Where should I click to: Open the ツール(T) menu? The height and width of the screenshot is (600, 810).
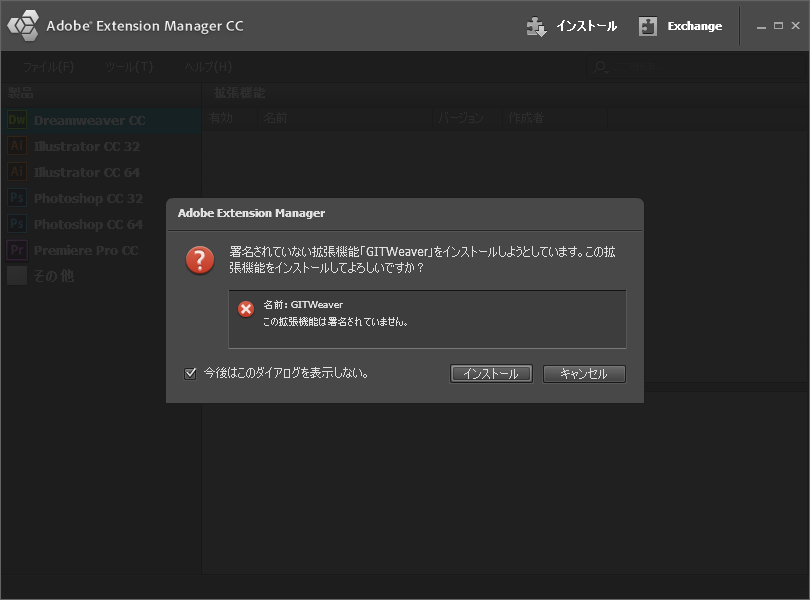[129, 67]
